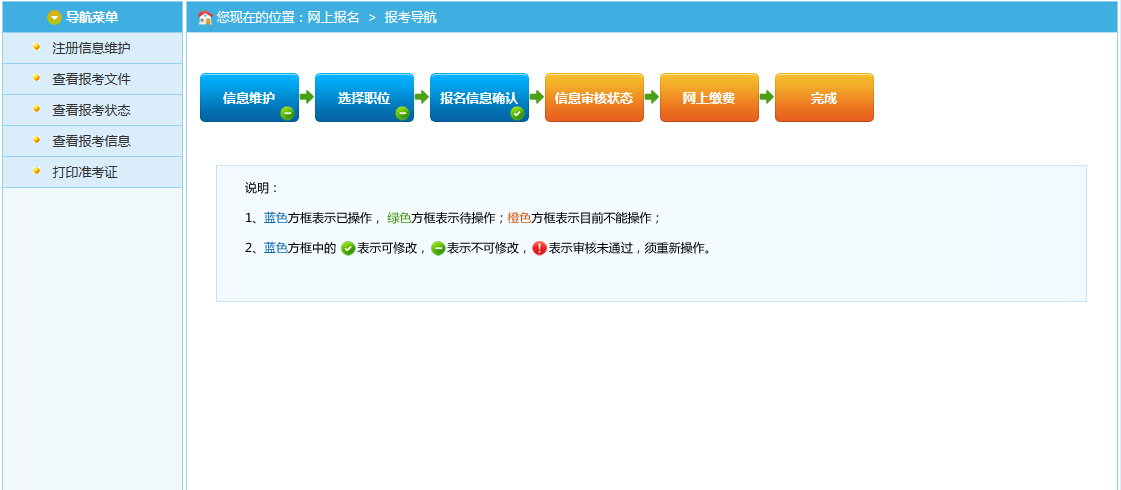The image size is (1121, 490).
Task: Open the 选择职位 step
Action: point(364,97)
